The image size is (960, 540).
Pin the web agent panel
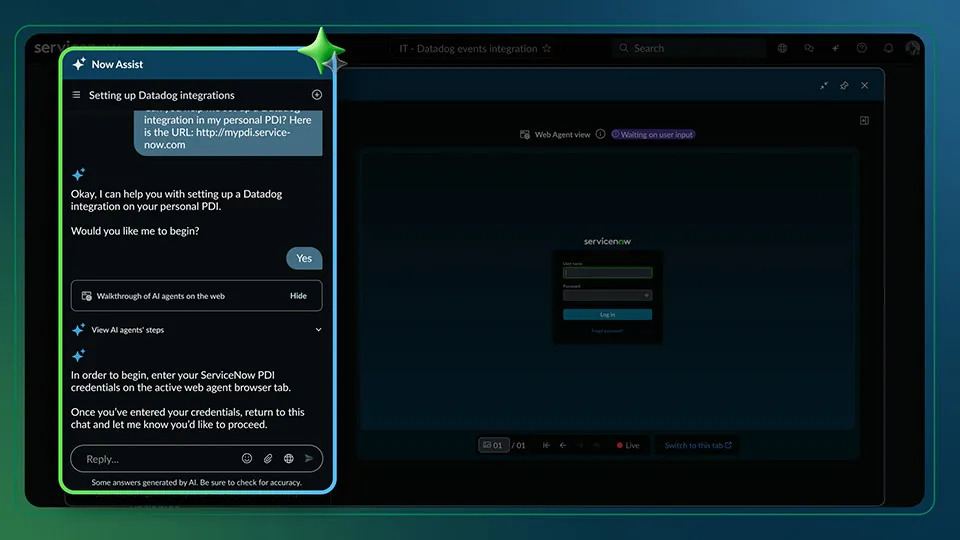(x=844, y=86)
